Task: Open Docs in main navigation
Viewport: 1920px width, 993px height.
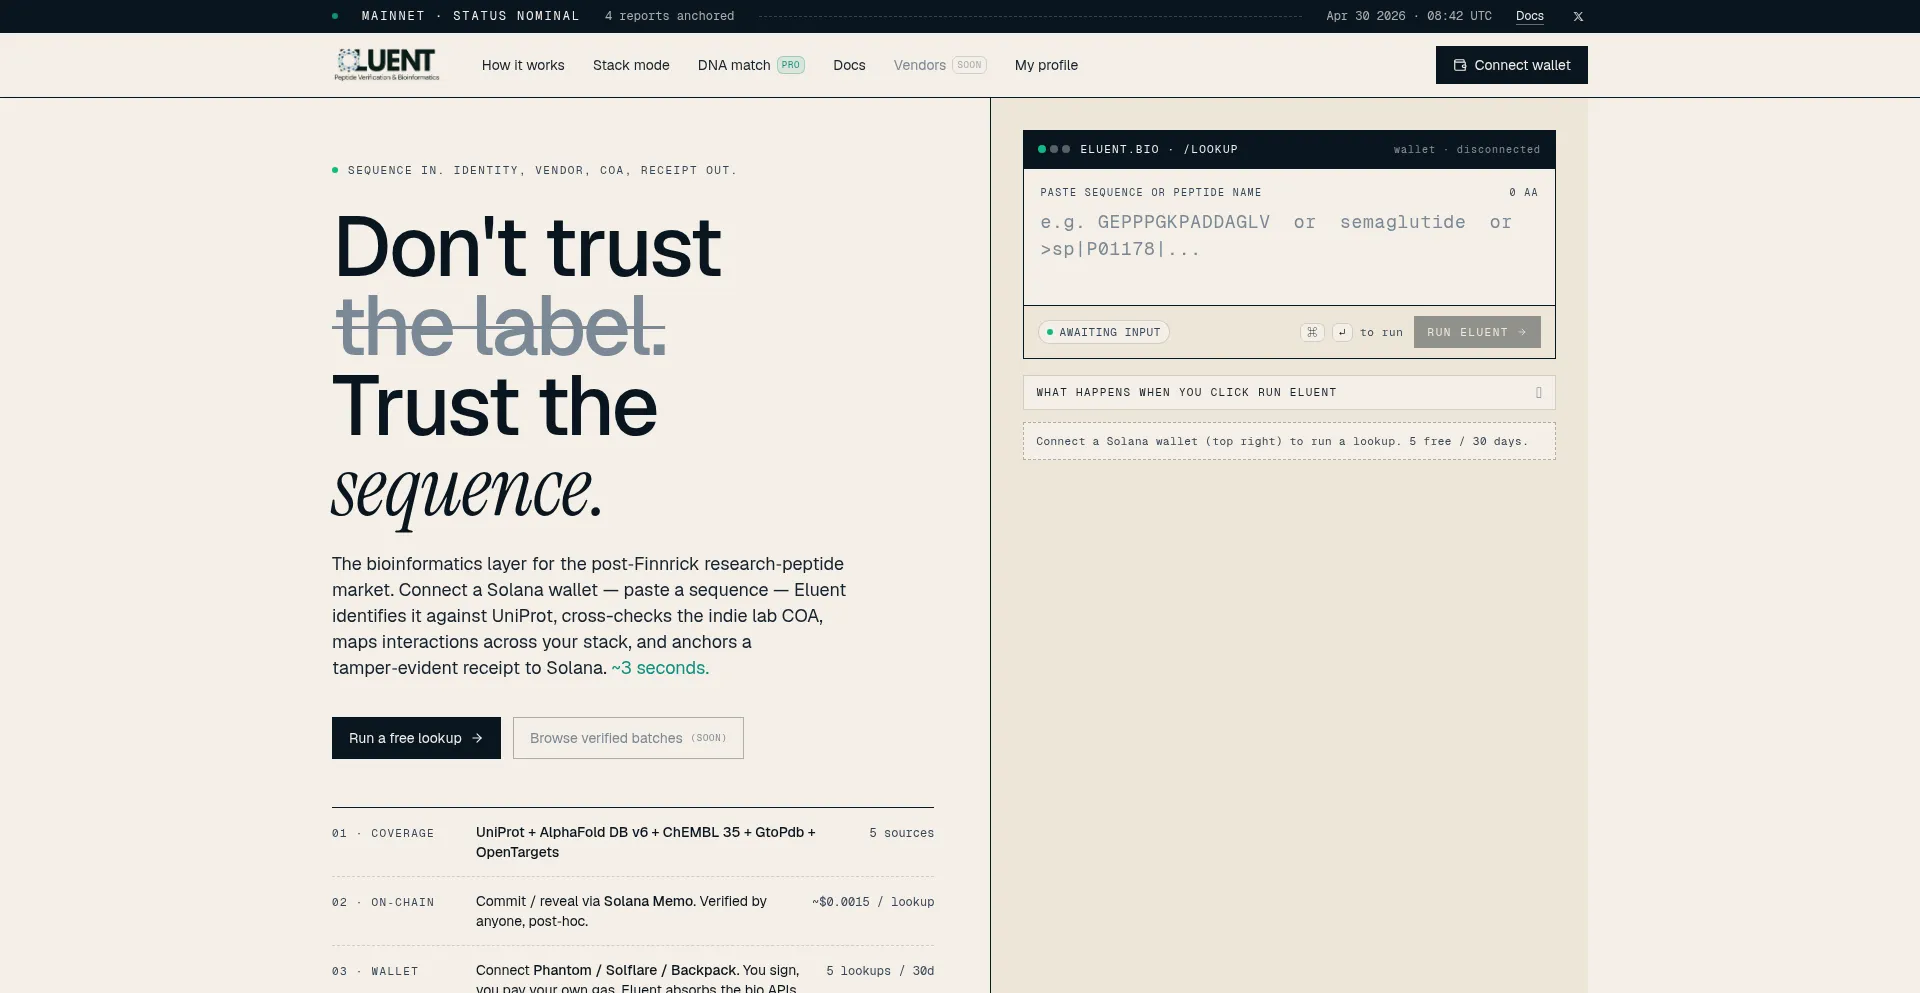Action: tap(849, 65)
